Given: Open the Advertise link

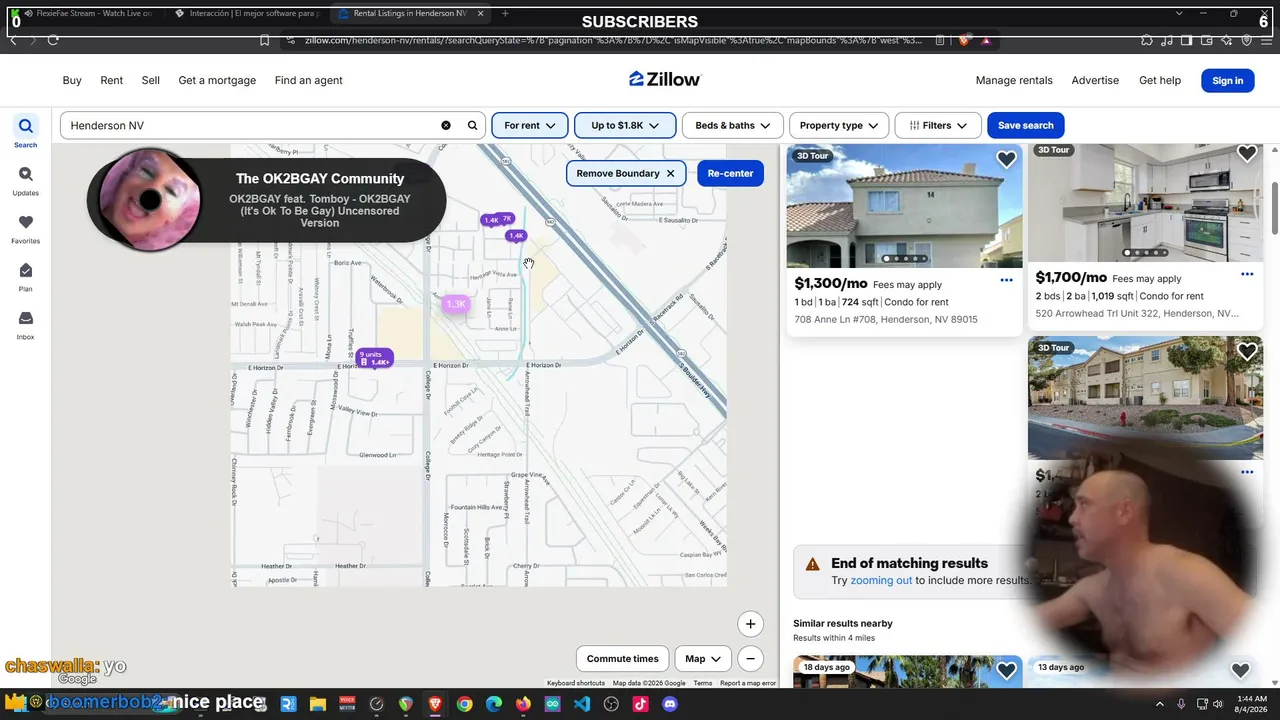Looking at the screenshot, I should pos(1095,80).
